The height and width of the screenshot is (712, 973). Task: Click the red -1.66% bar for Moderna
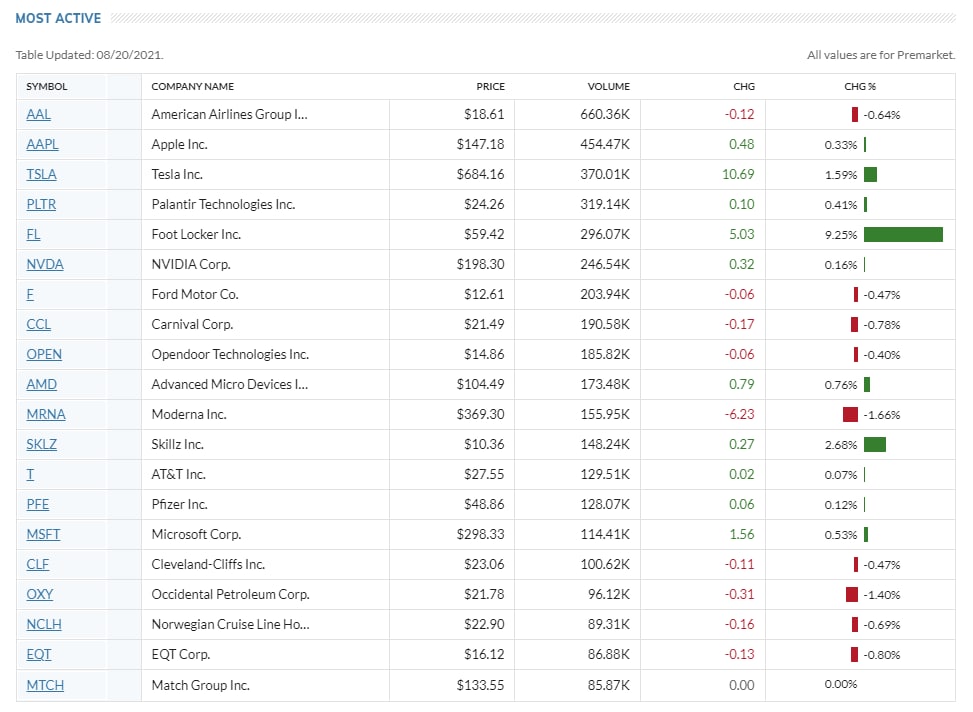(x=850, y=414)
